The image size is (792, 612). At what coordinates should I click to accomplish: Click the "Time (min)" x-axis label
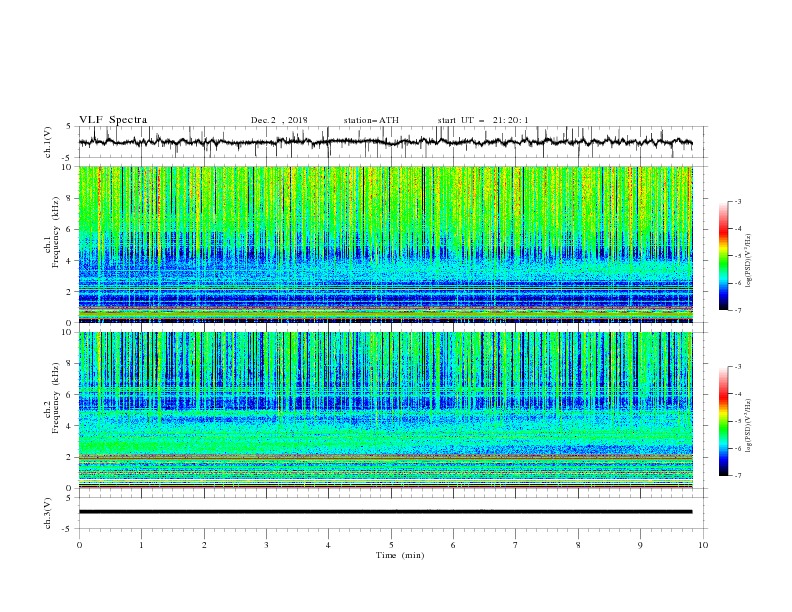pos(400,555)
